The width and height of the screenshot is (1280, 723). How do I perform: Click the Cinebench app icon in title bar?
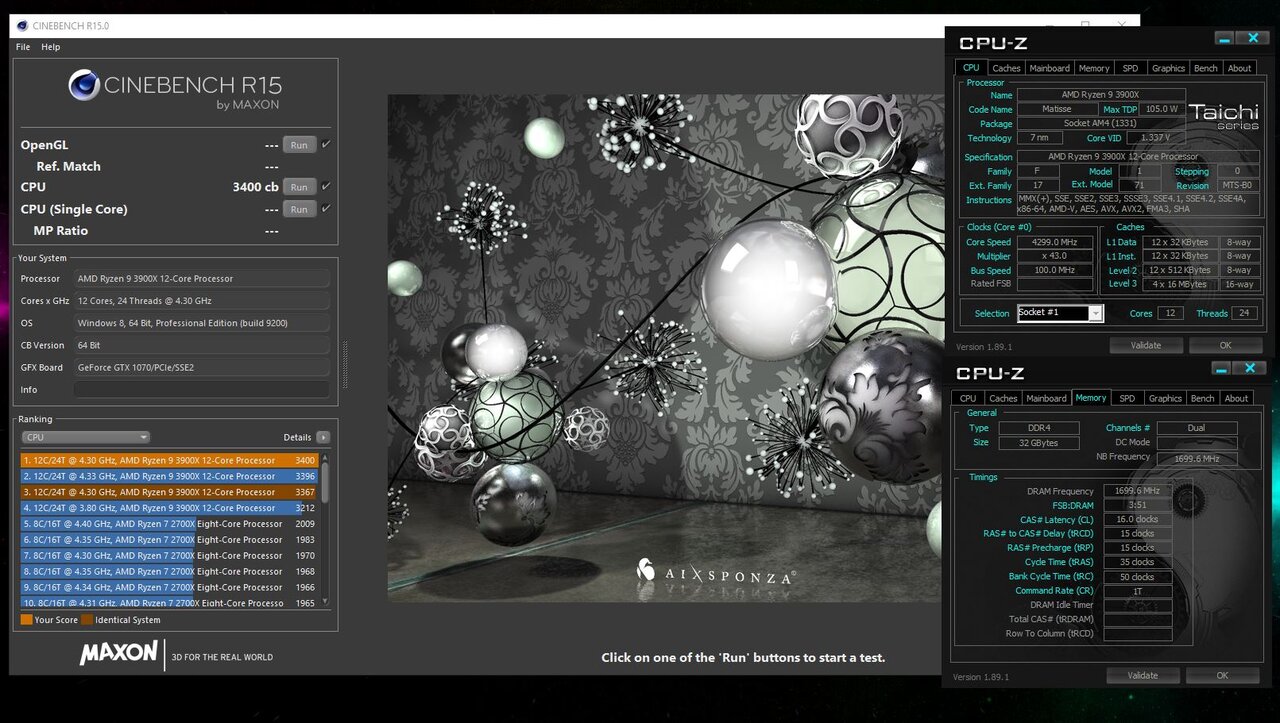[x=22, y=26]
